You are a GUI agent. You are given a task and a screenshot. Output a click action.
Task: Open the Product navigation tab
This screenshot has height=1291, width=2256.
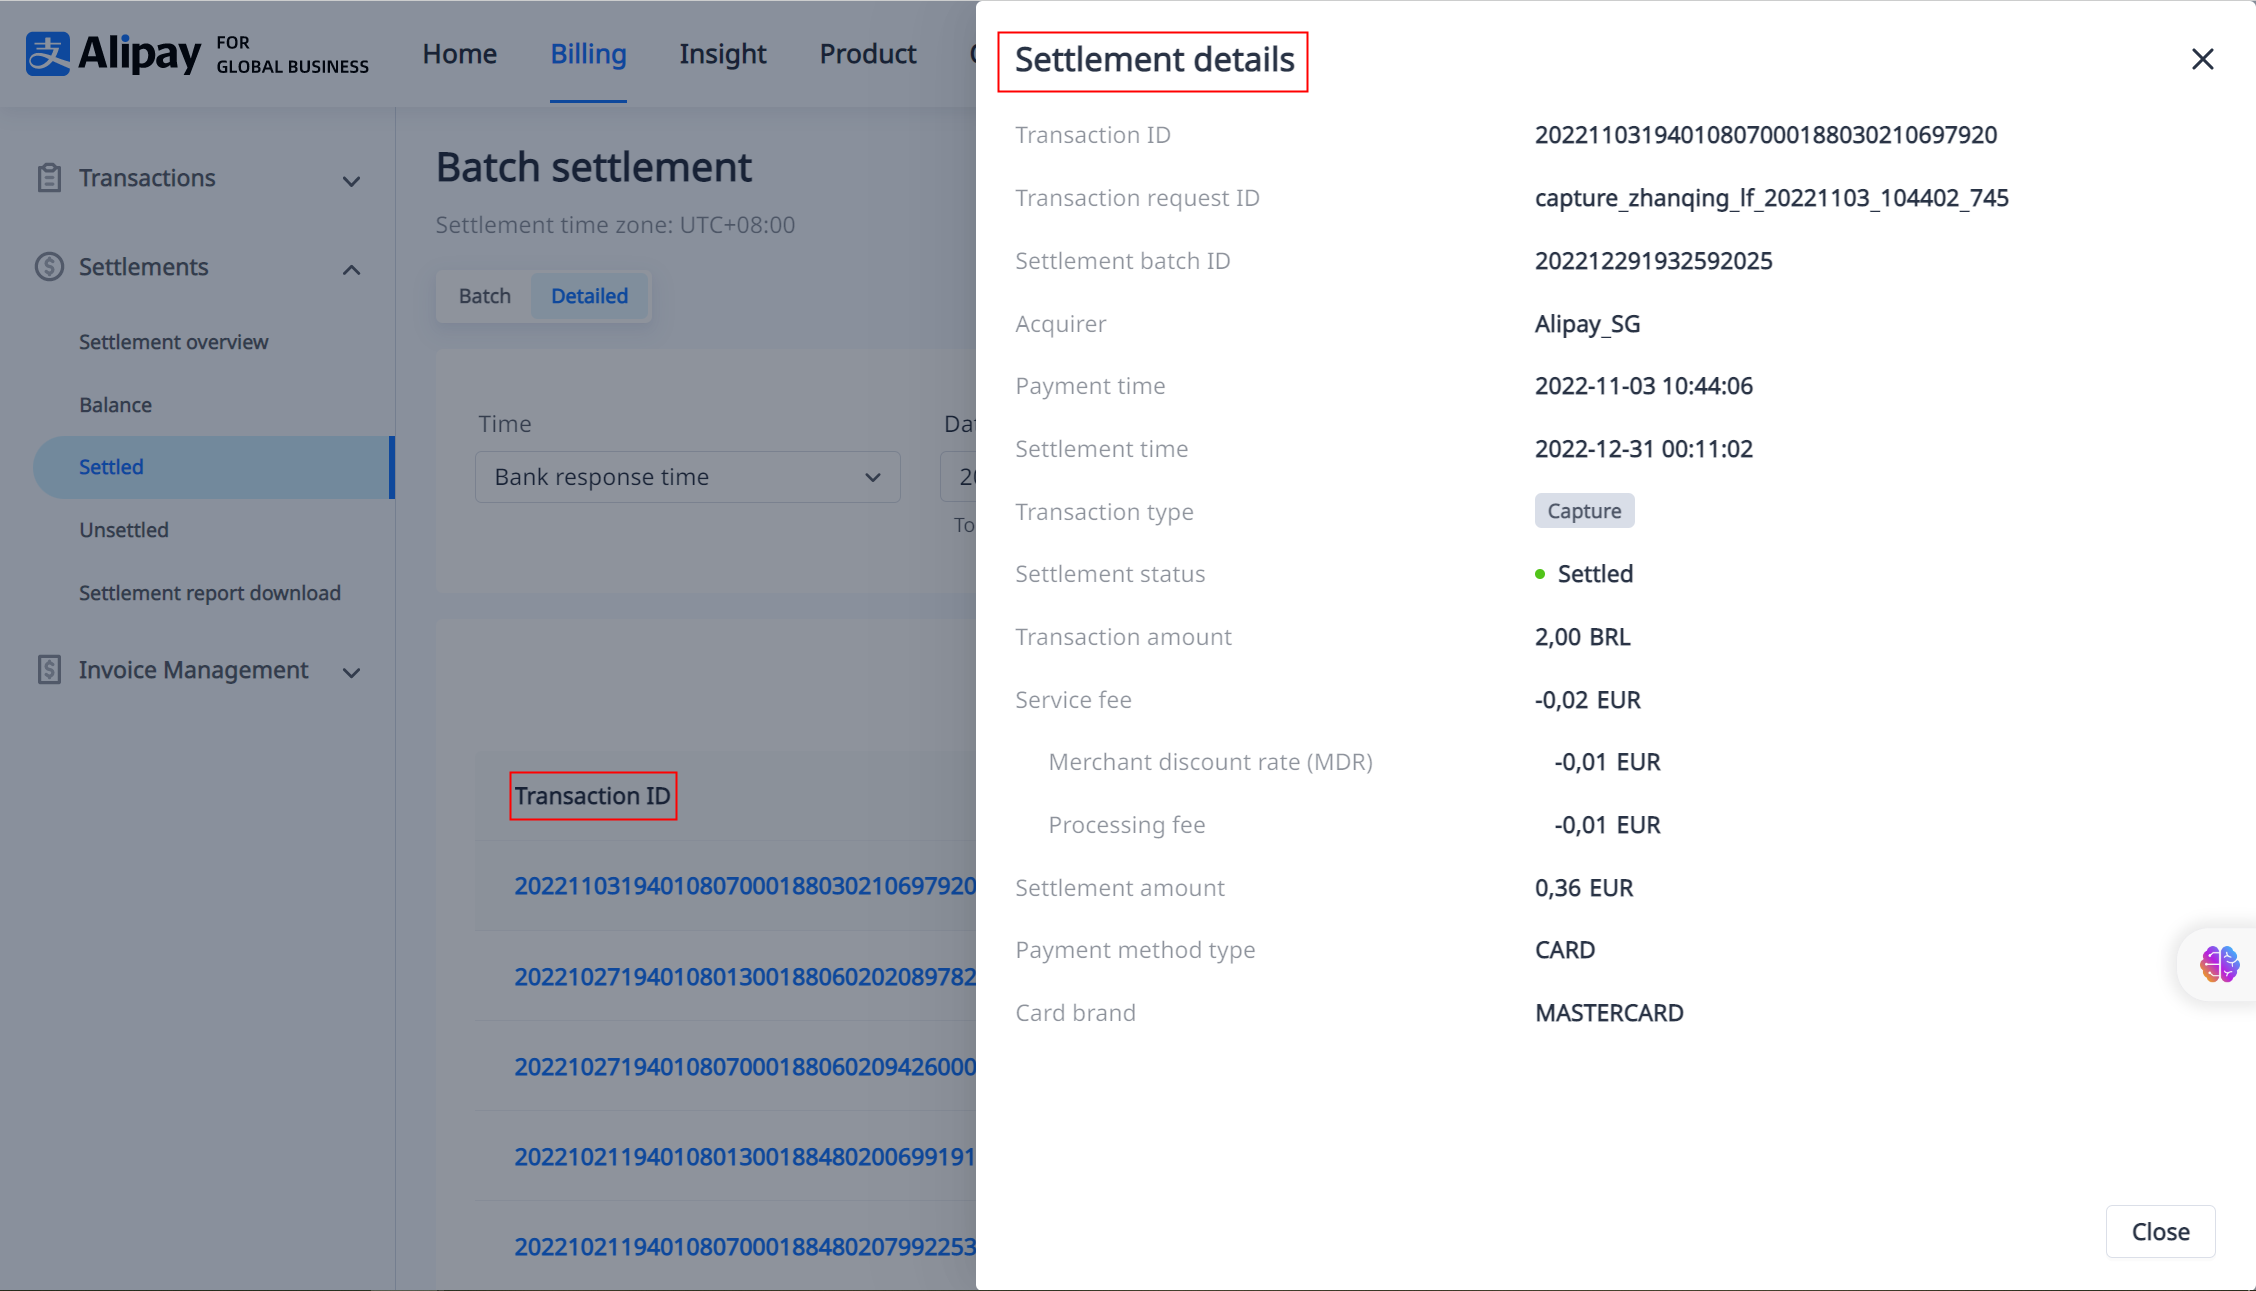[x=867, y=54]
